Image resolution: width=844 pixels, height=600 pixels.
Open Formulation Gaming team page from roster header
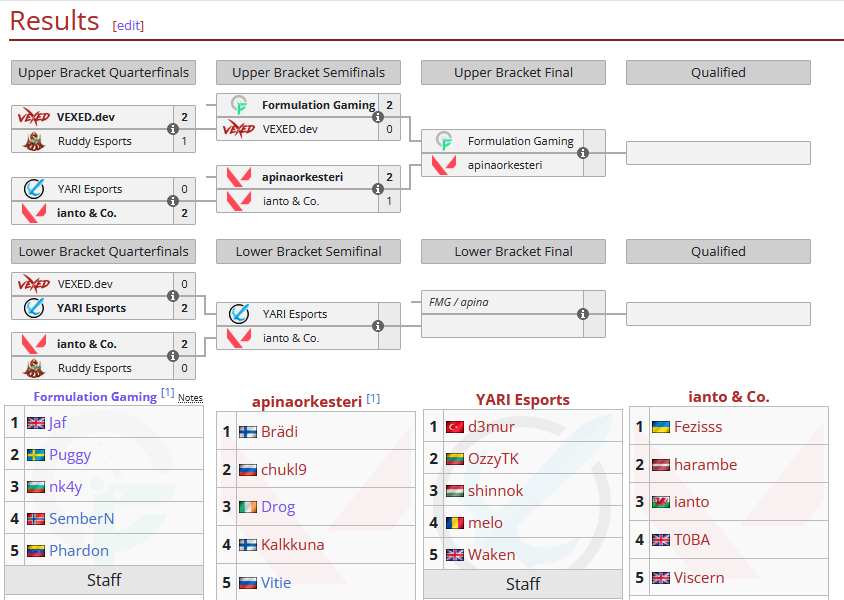tap(95, 397)
